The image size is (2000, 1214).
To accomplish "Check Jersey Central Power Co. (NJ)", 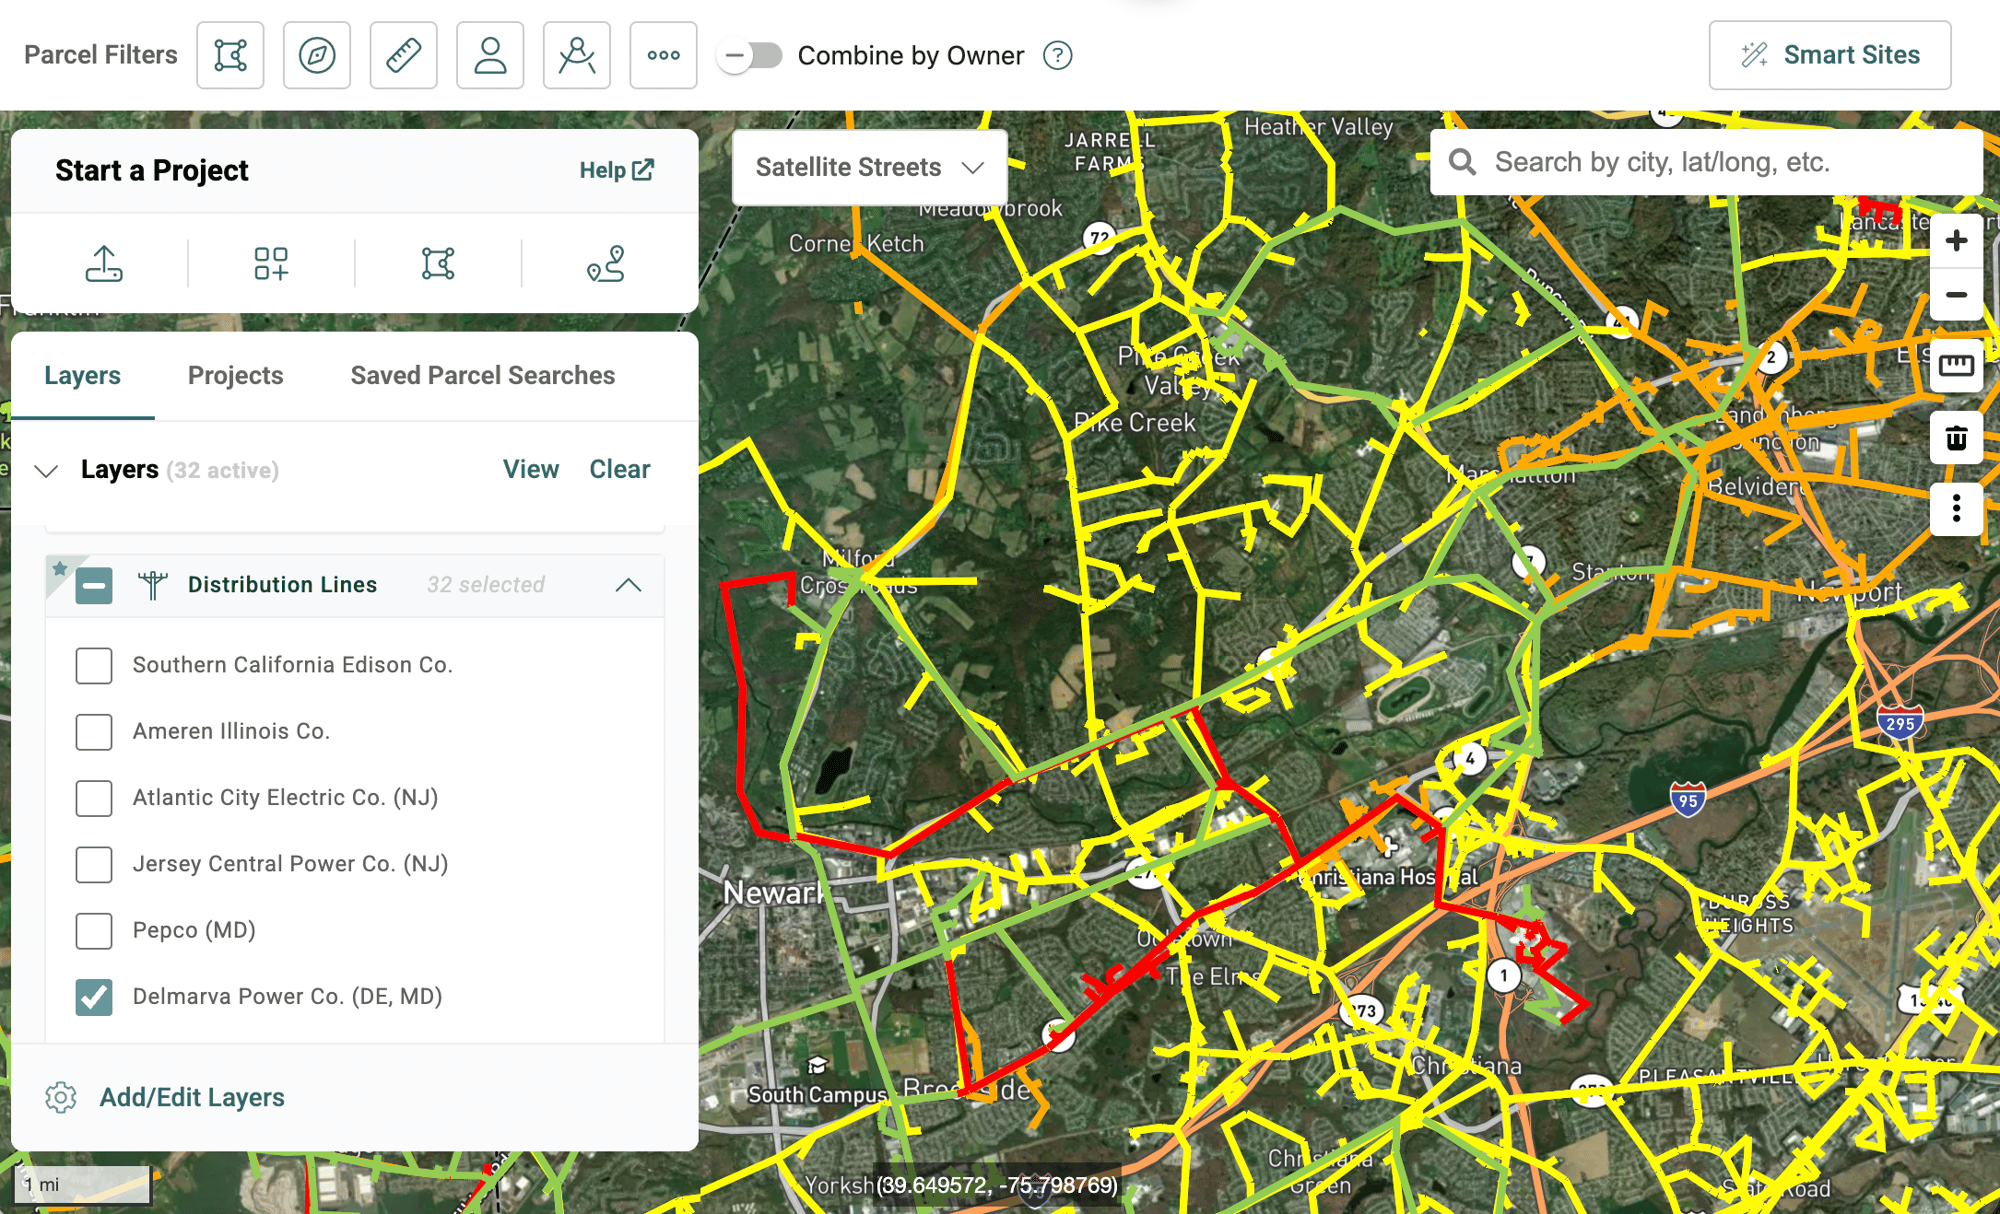I will [94, 864].
